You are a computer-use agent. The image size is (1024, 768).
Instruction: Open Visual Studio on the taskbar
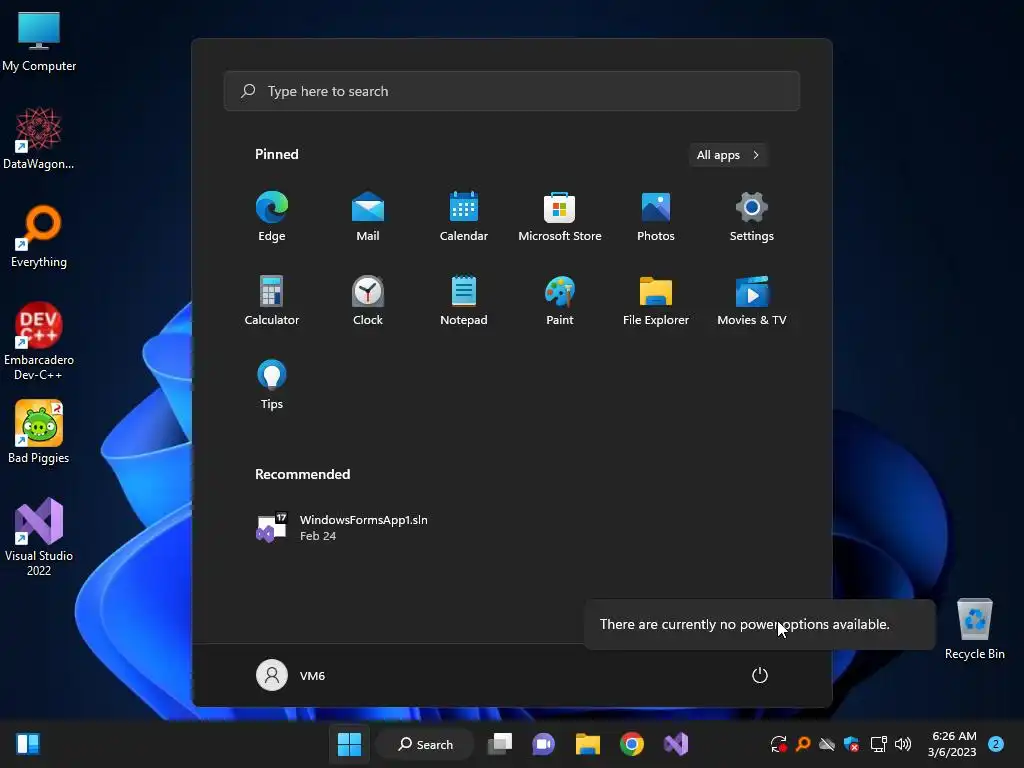pos(676,744)
